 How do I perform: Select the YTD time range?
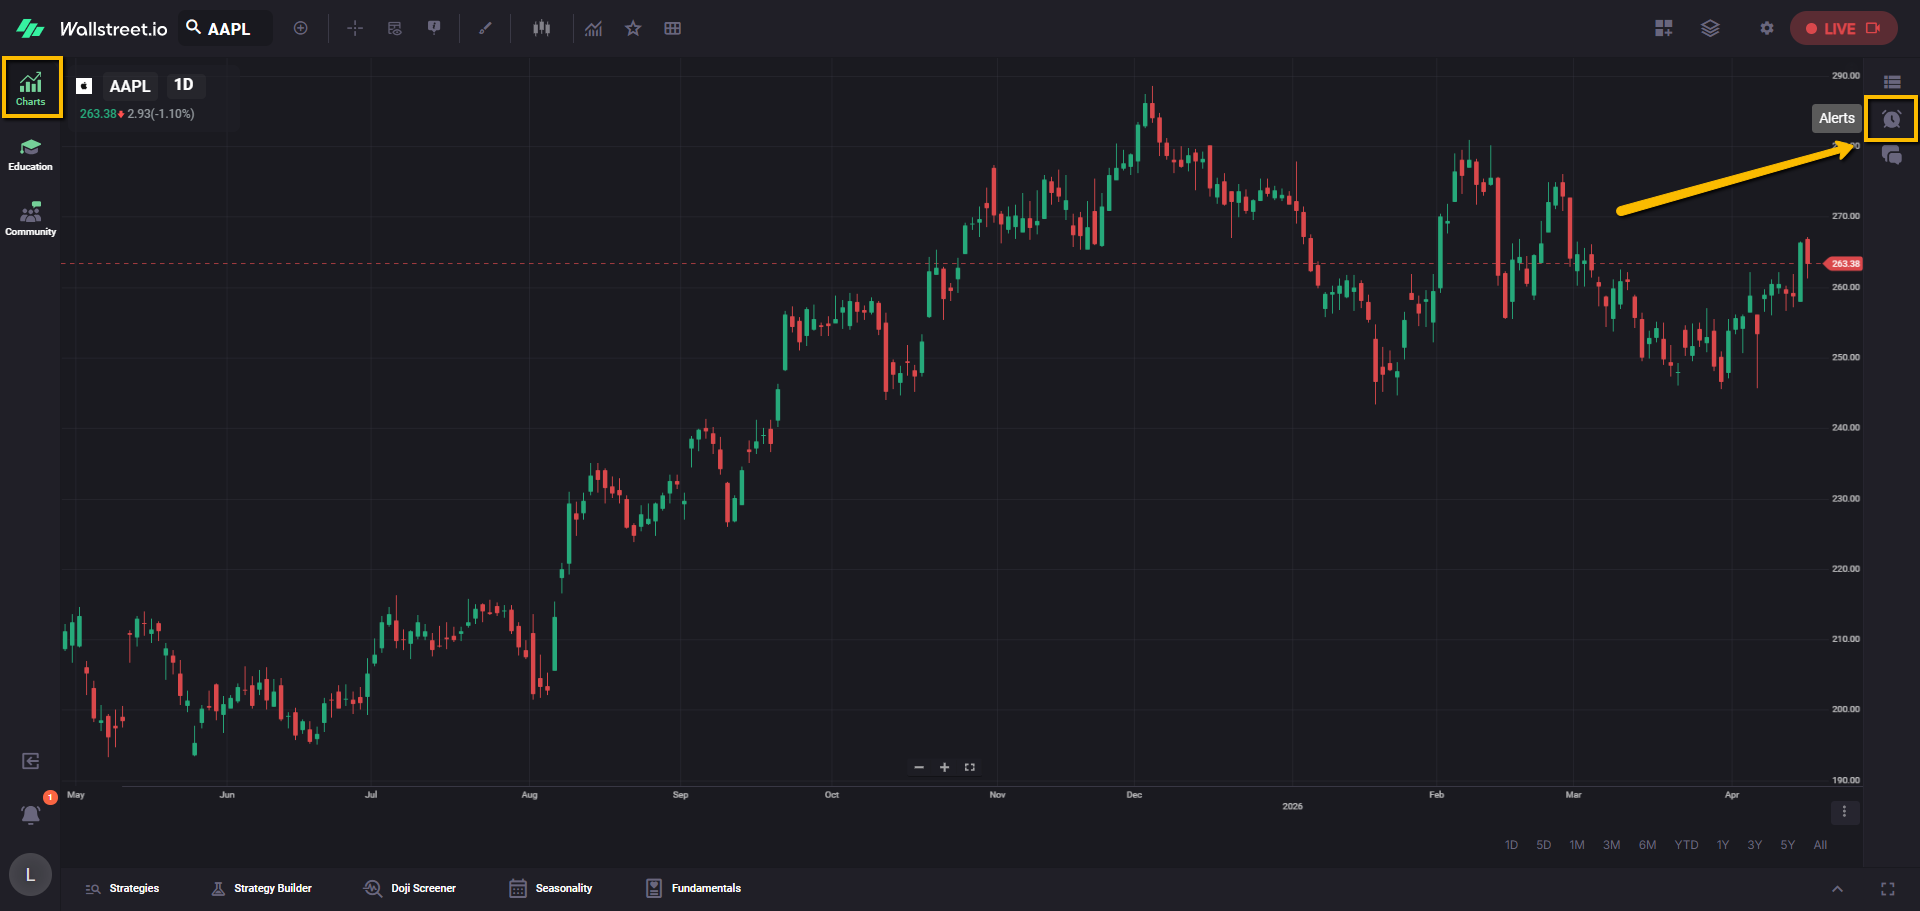click(1686, 845)
